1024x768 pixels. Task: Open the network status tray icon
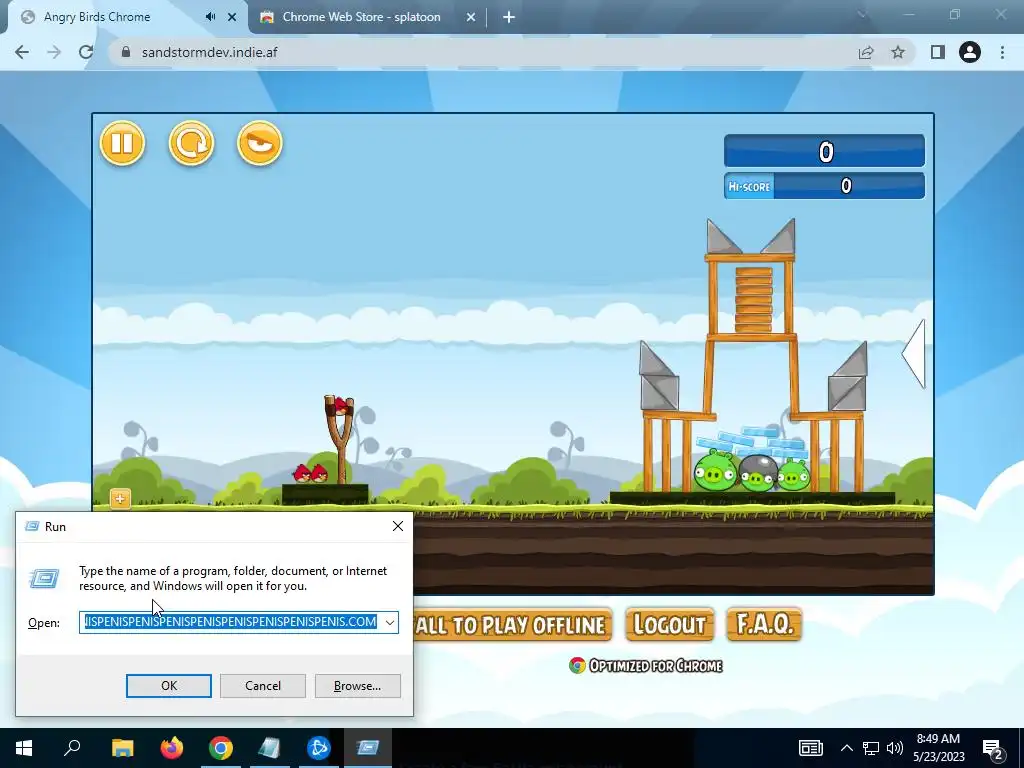[x=871, y=748]
